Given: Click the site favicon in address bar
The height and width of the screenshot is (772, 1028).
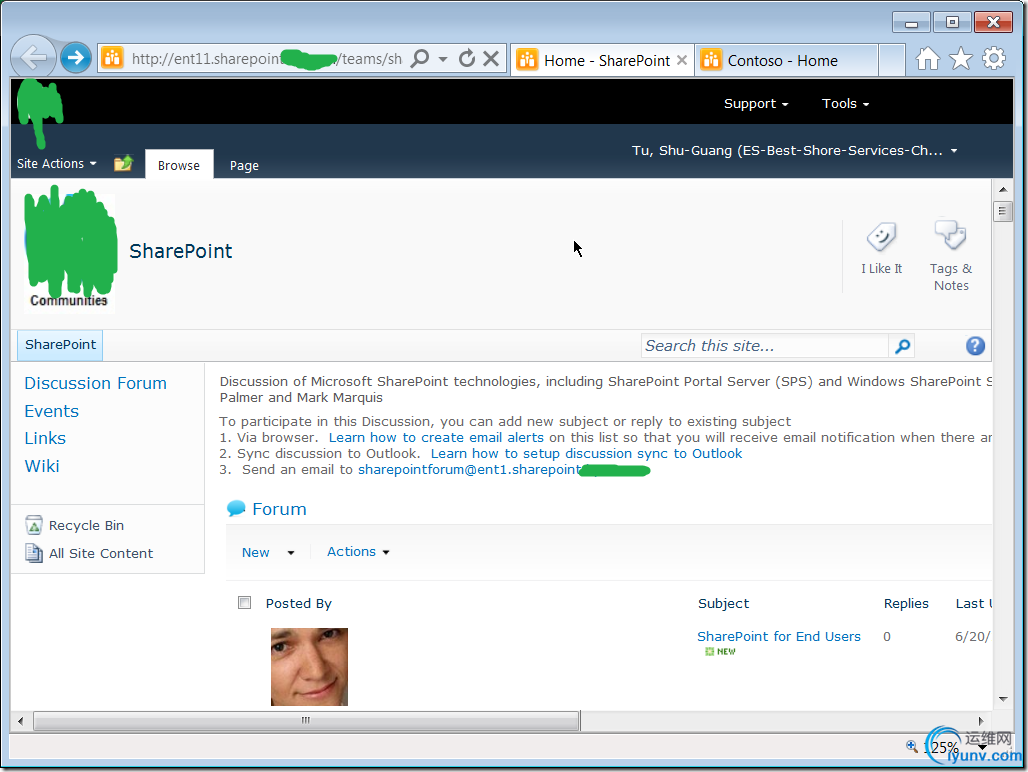Looking at the screenshot, I should (113, 58).
